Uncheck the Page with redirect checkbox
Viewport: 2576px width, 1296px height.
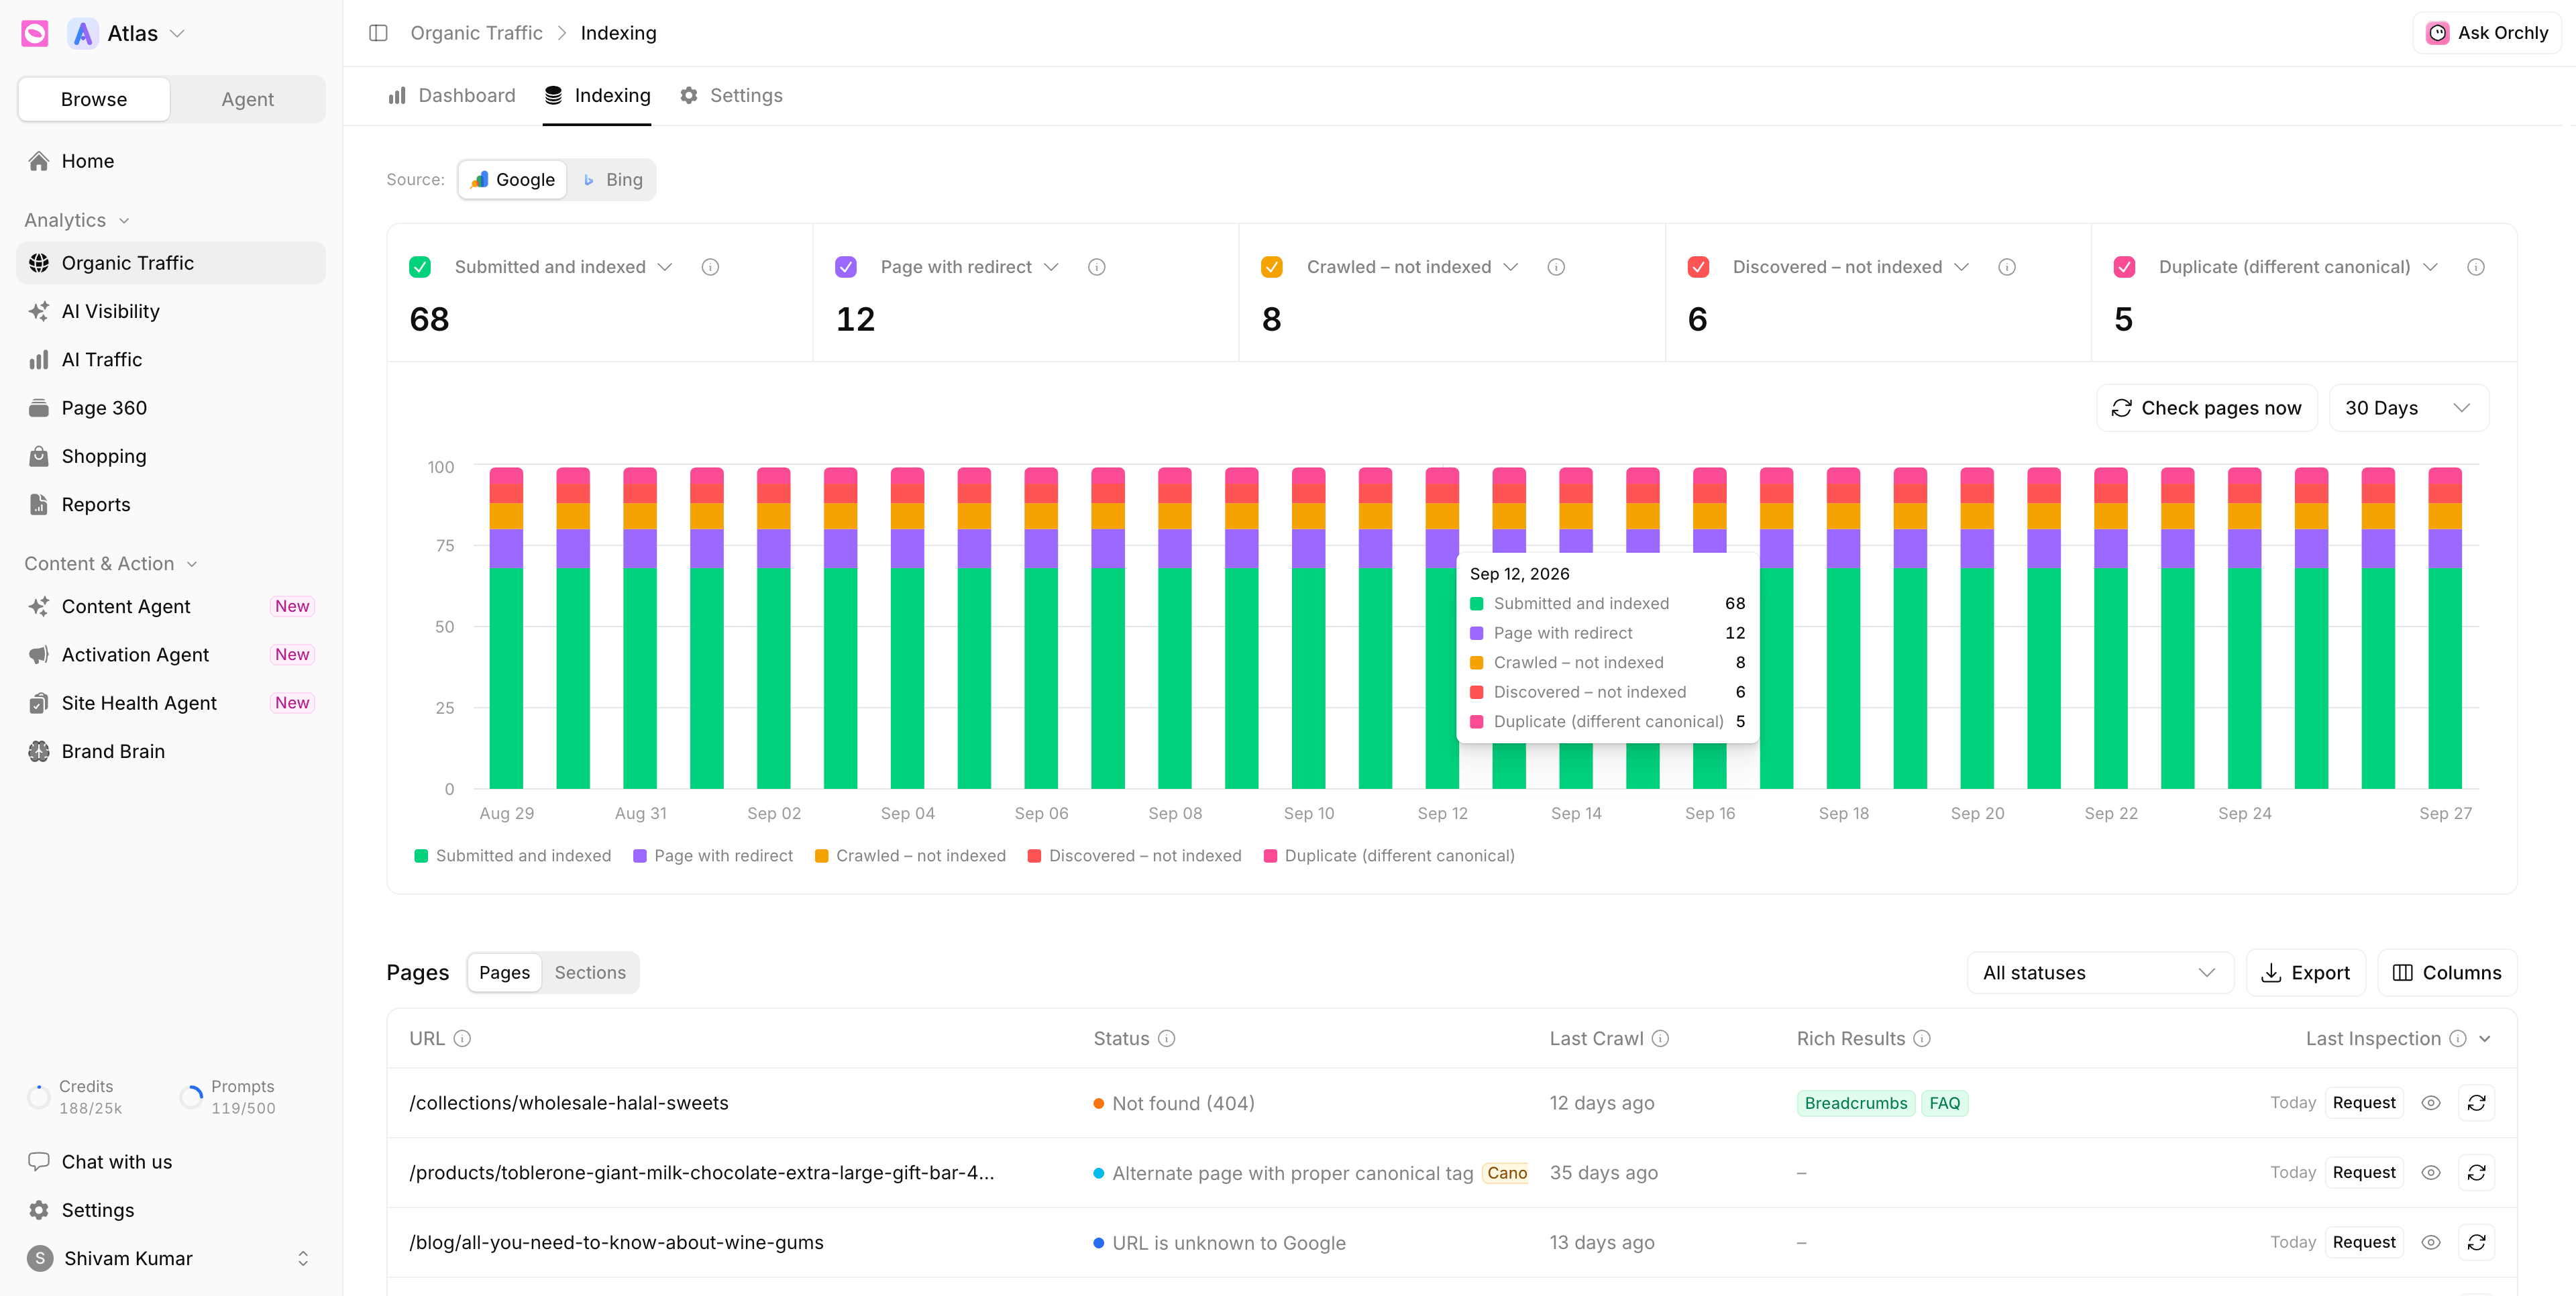click(x=846, y=267)
